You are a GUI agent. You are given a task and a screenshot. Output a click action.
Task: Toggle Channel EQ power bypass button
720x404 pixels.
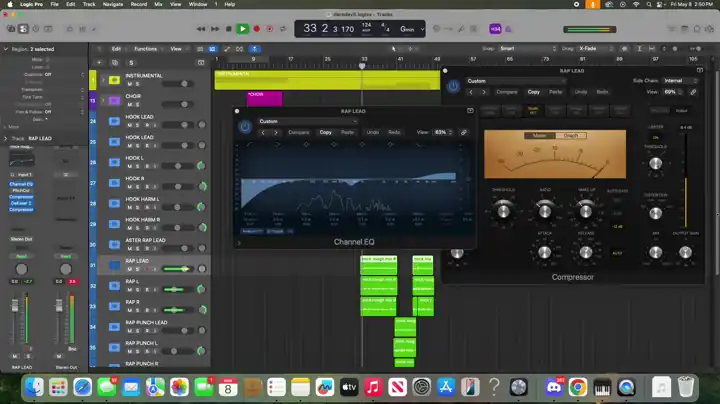pos(245,127)
